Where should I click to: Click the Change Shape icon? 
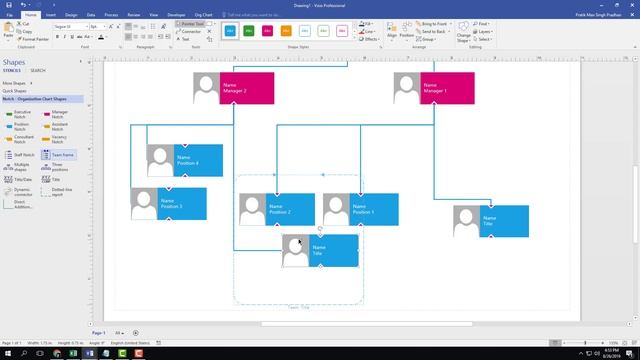coord(463,32)
